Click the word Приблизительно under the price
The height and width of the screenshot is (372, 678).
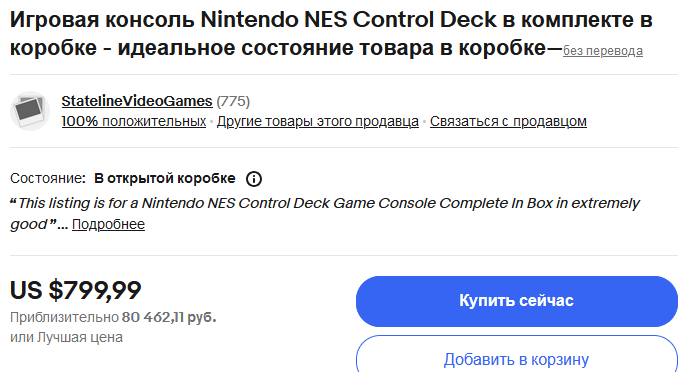[x=64, y=318]
